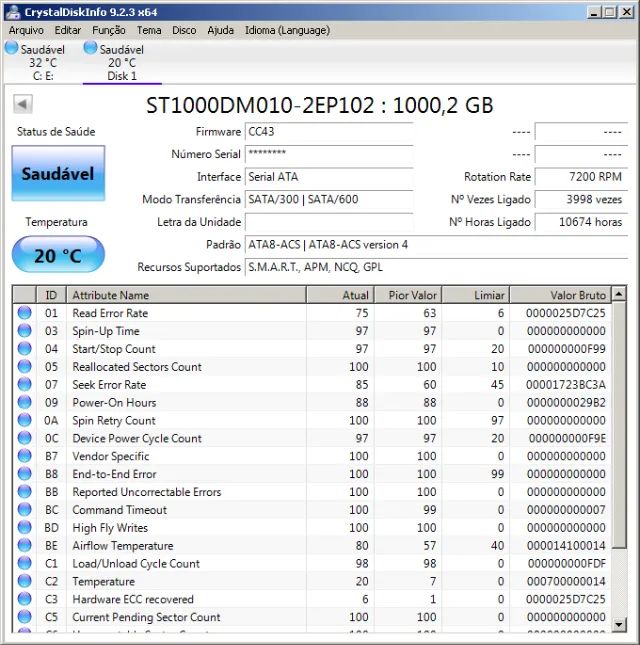Click the scroll up arrow of attribute list
The width and height of the screenshot is (640, 645).
619,294
